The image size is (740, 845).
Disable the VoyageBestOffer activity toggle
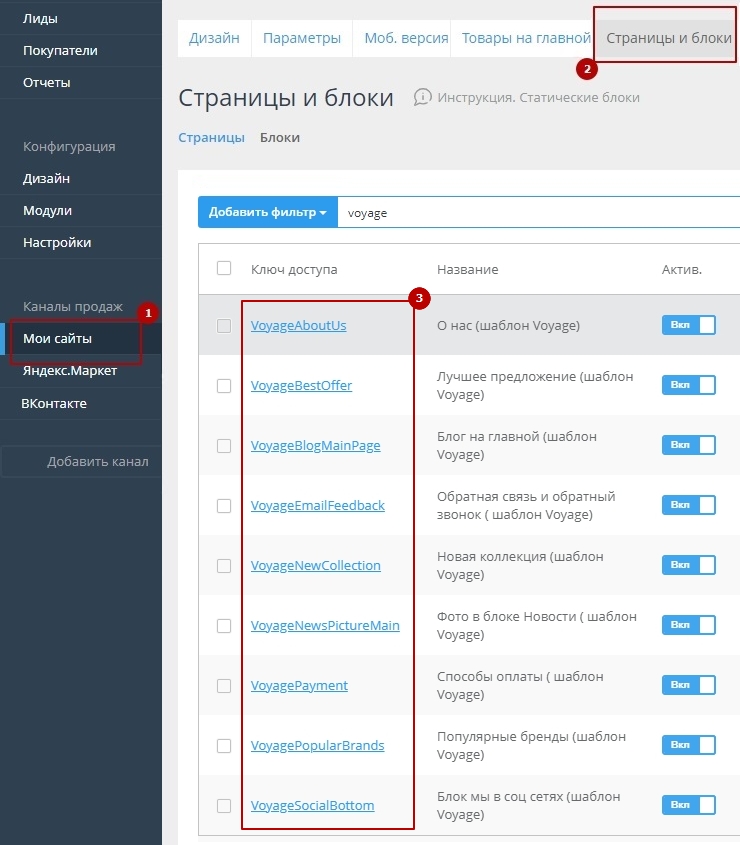coord(688,385)
